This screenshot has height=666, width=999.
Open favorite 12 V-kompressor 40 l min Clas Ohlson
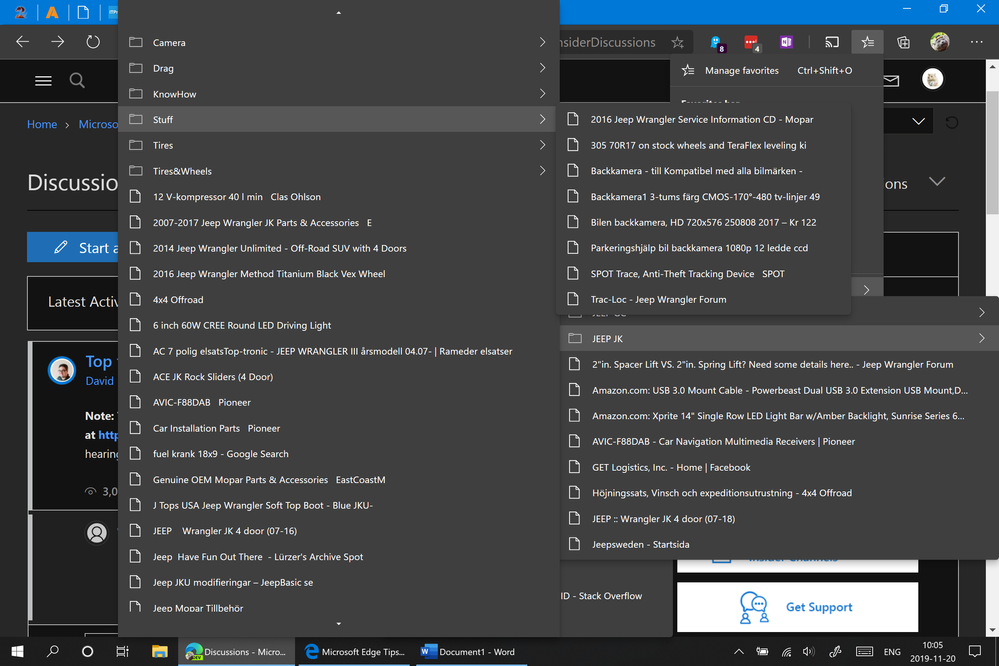[x=338, y=197]
